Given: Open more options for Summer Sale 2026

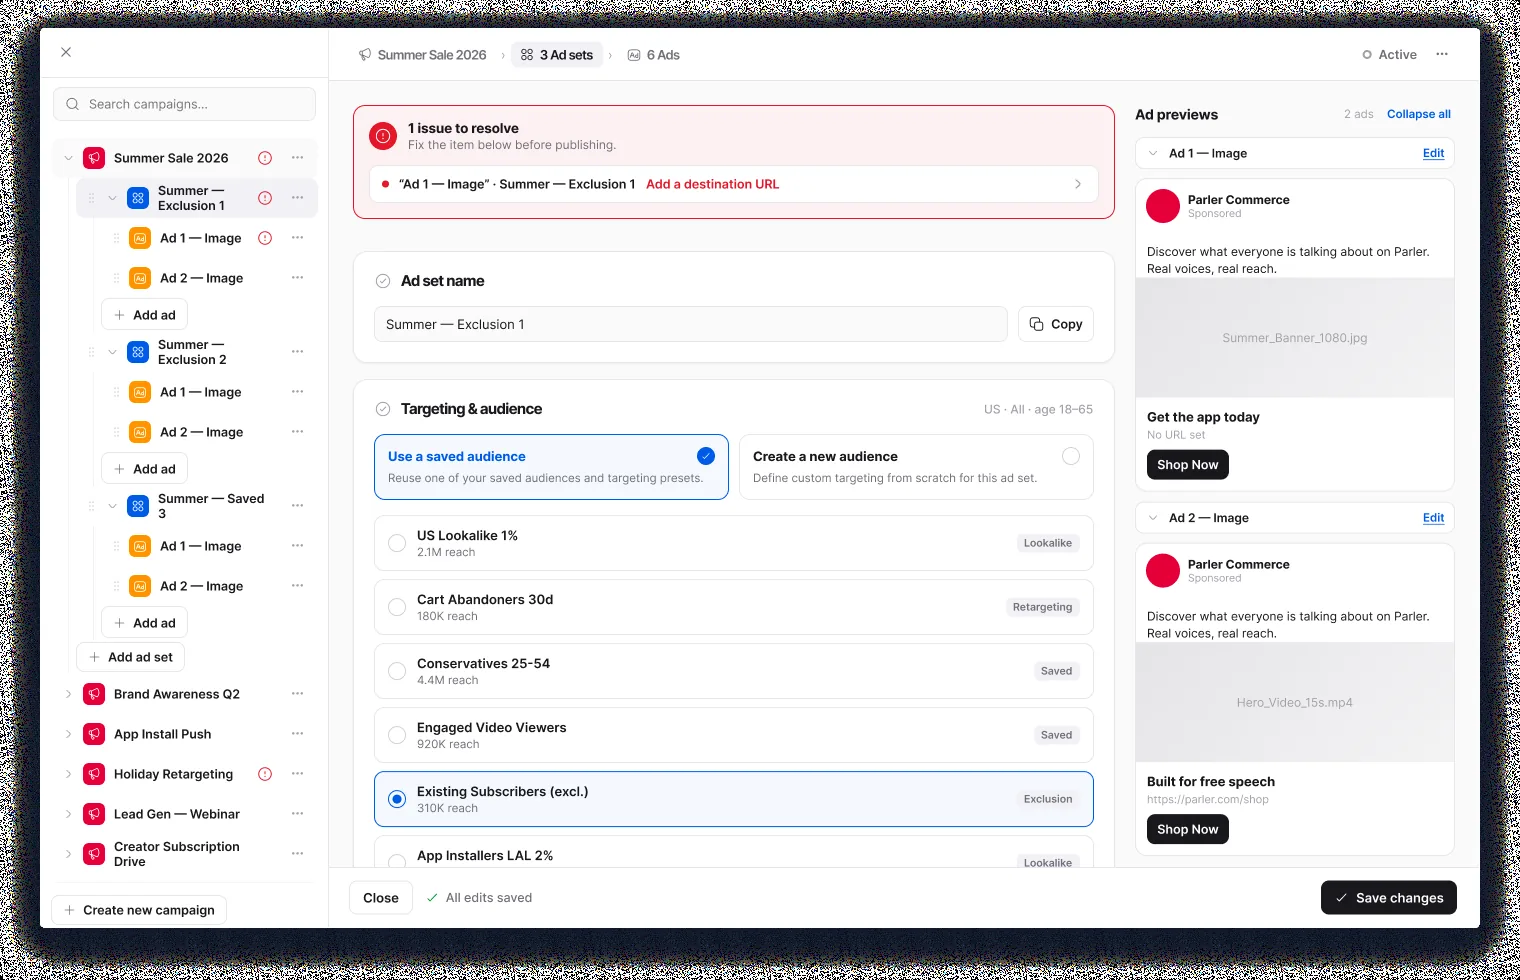Looking at the screenshot, I should pyautogui.click(x=297, y=158).
